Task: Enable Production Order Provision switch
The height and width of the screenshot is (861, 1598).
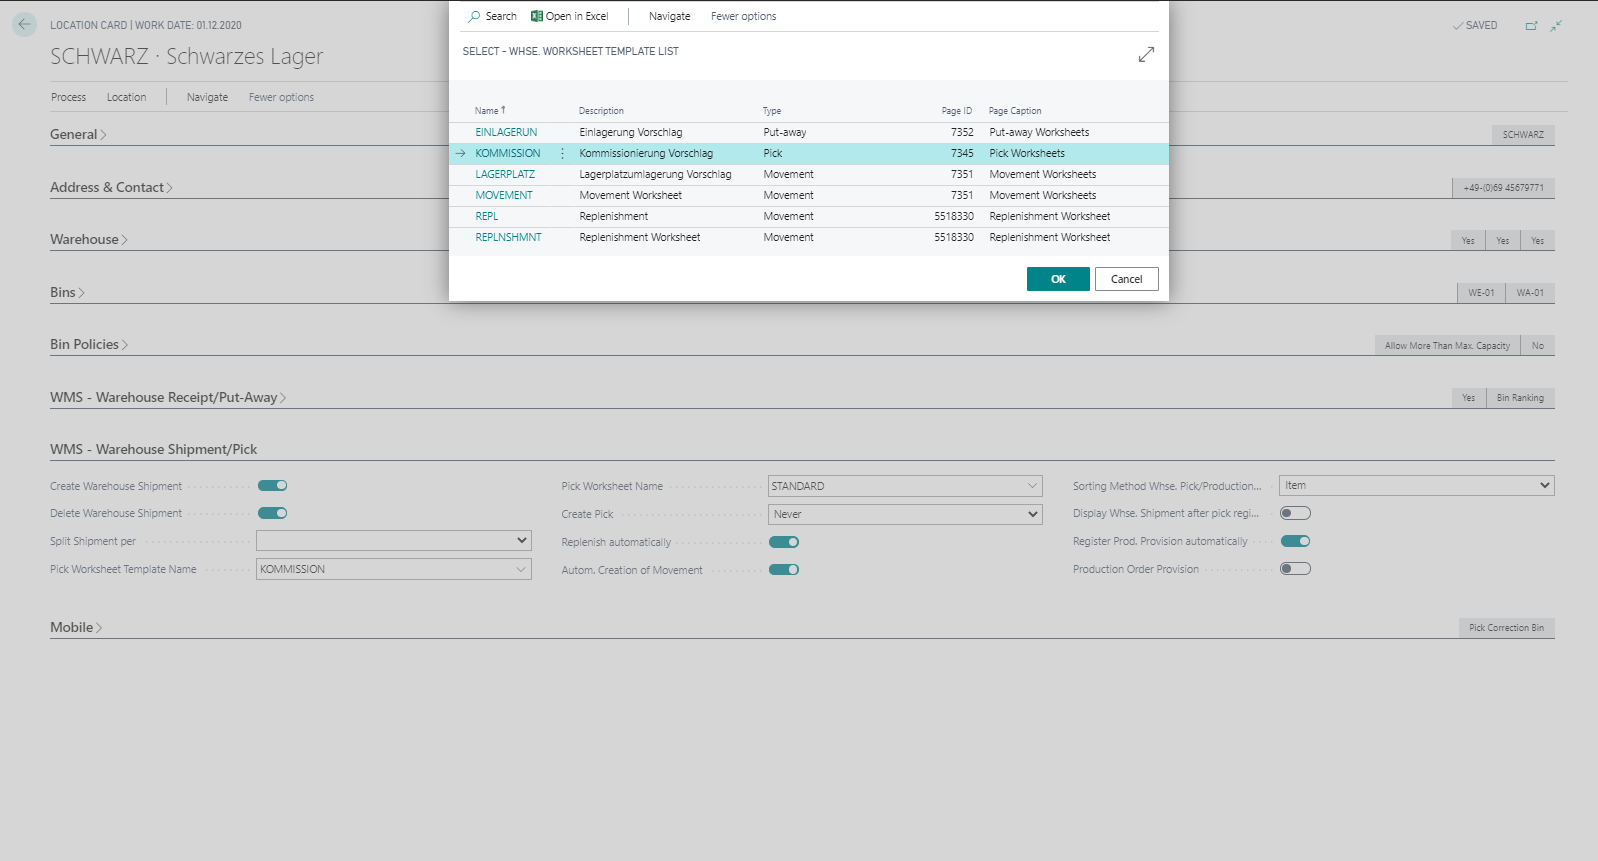Action: pos(1295,569)
